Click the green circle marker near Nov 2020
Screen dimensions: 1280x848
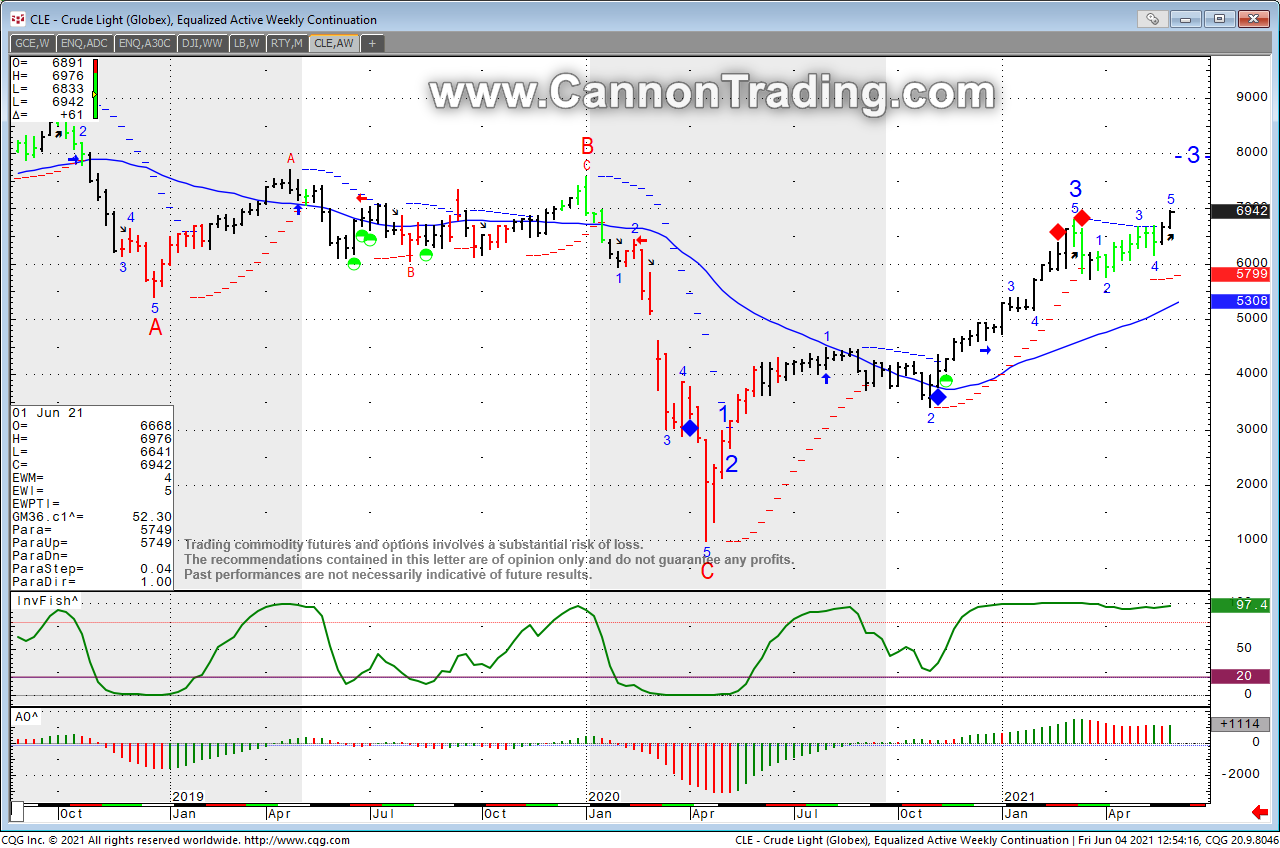click(x=946, y=381)
